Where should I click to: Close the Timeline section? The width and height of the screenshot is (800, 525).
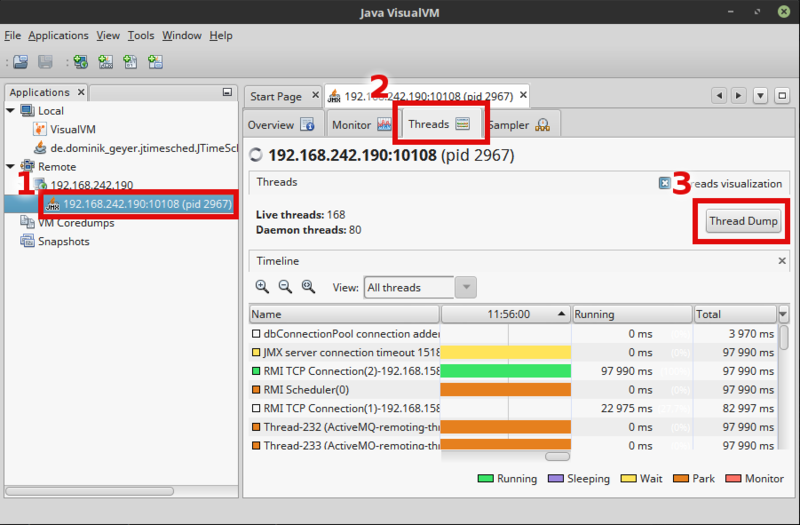click(x=782, y=260)
